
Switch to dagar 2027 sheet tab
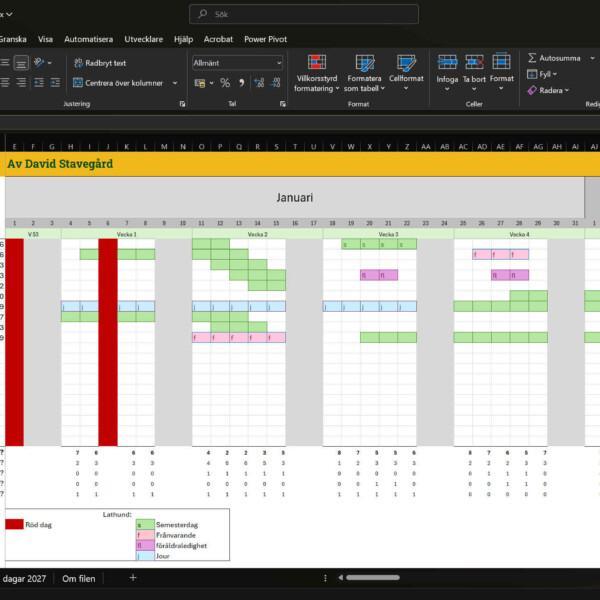24,579
